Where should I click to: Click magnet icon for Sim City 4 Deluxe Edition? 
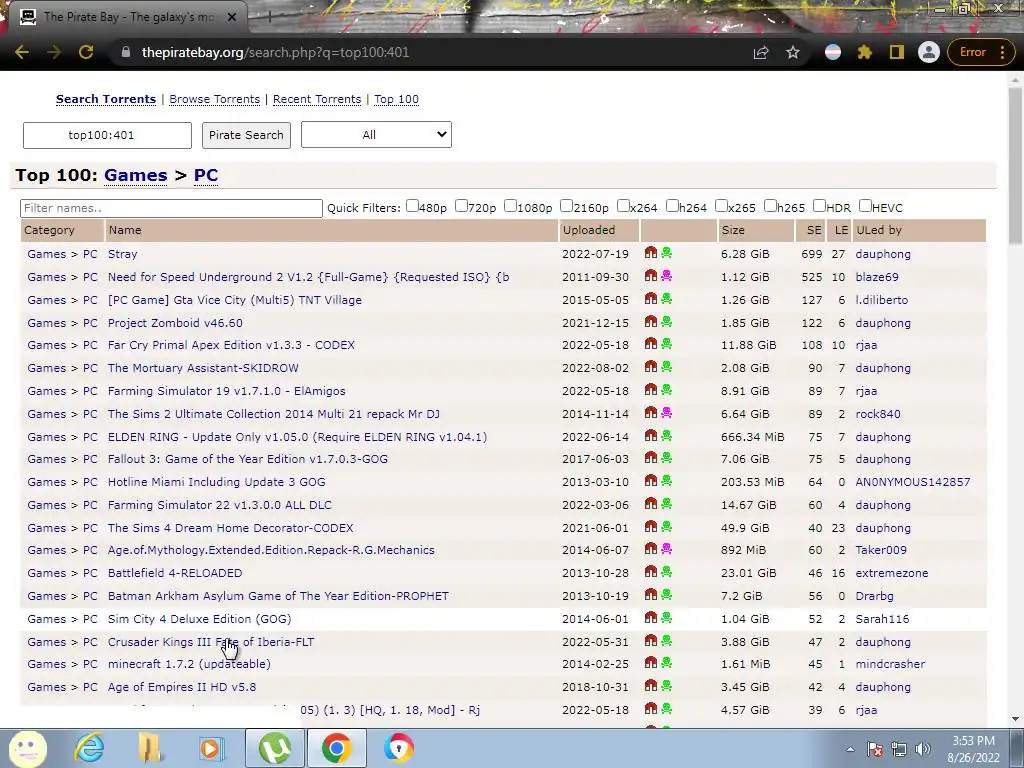(x=650, y=617)
